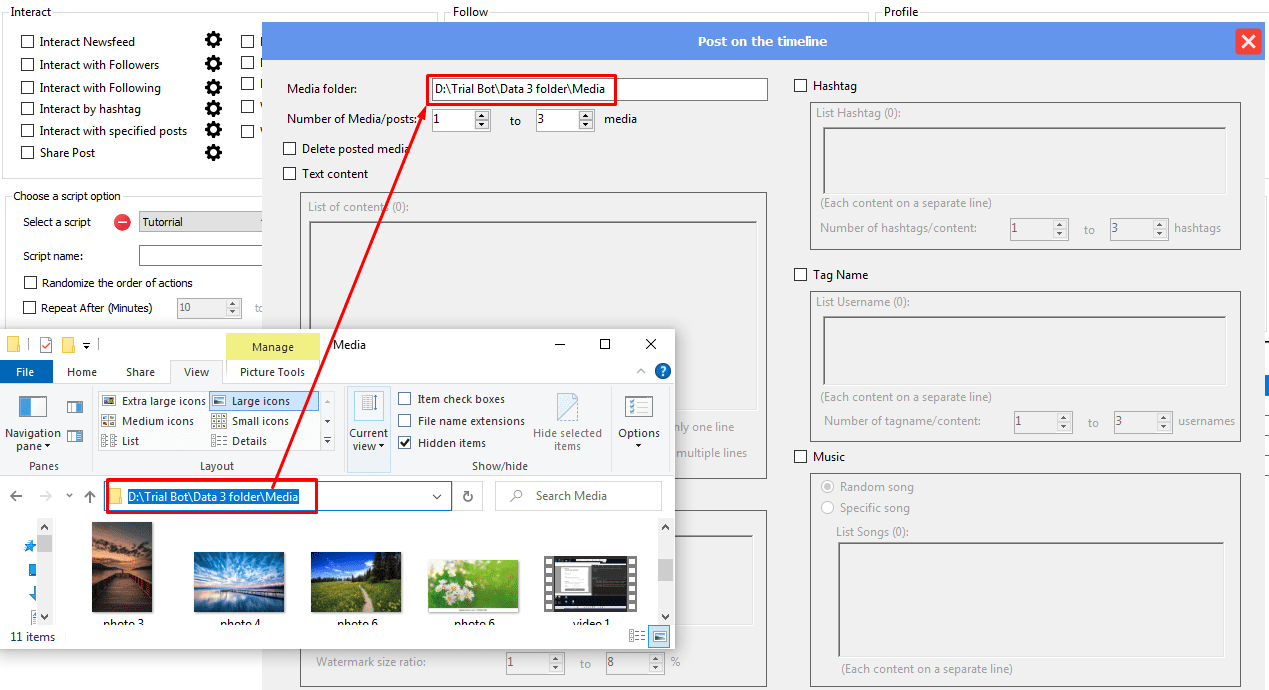Viewport: 1269px width, 690px height.
Task: Click the red remove script icon
Action: tap(122, 222)
